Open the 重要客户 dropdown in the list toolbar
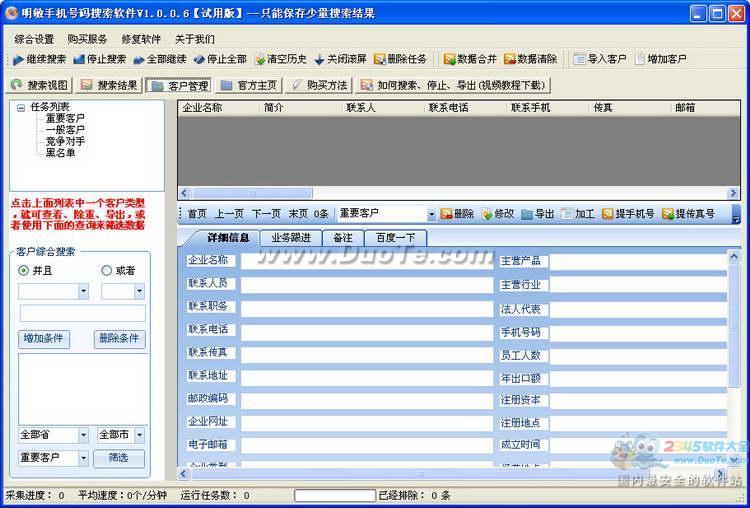This screenshot has width=750, height=508. coord(431,215)
